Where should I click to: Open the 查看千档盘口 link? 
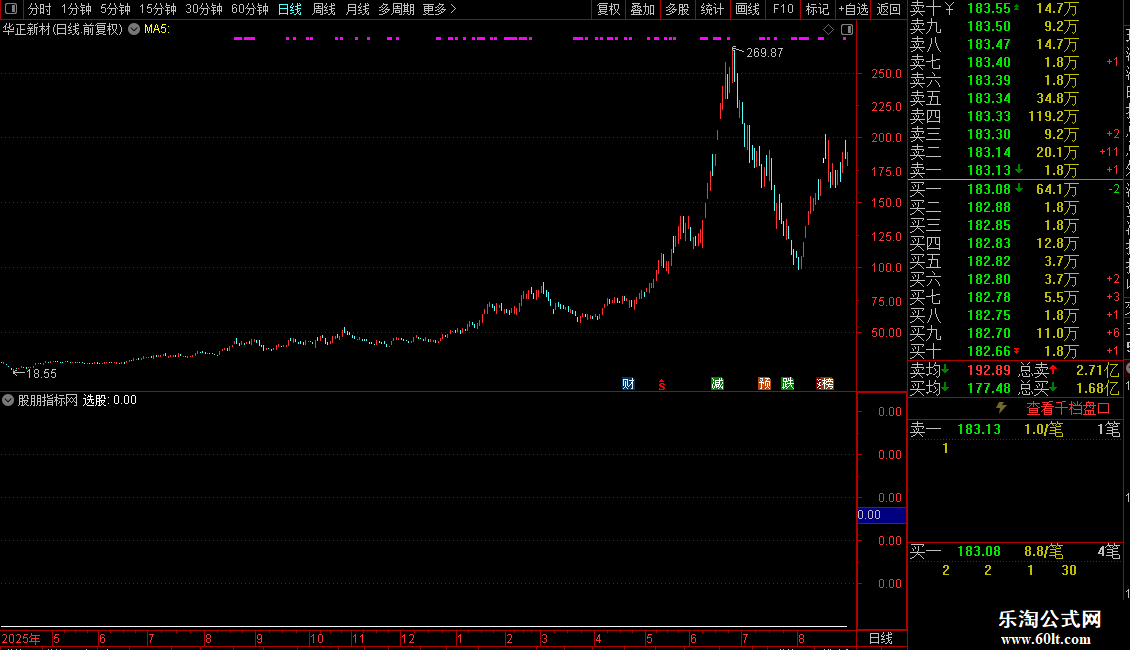pos(1068,409)
